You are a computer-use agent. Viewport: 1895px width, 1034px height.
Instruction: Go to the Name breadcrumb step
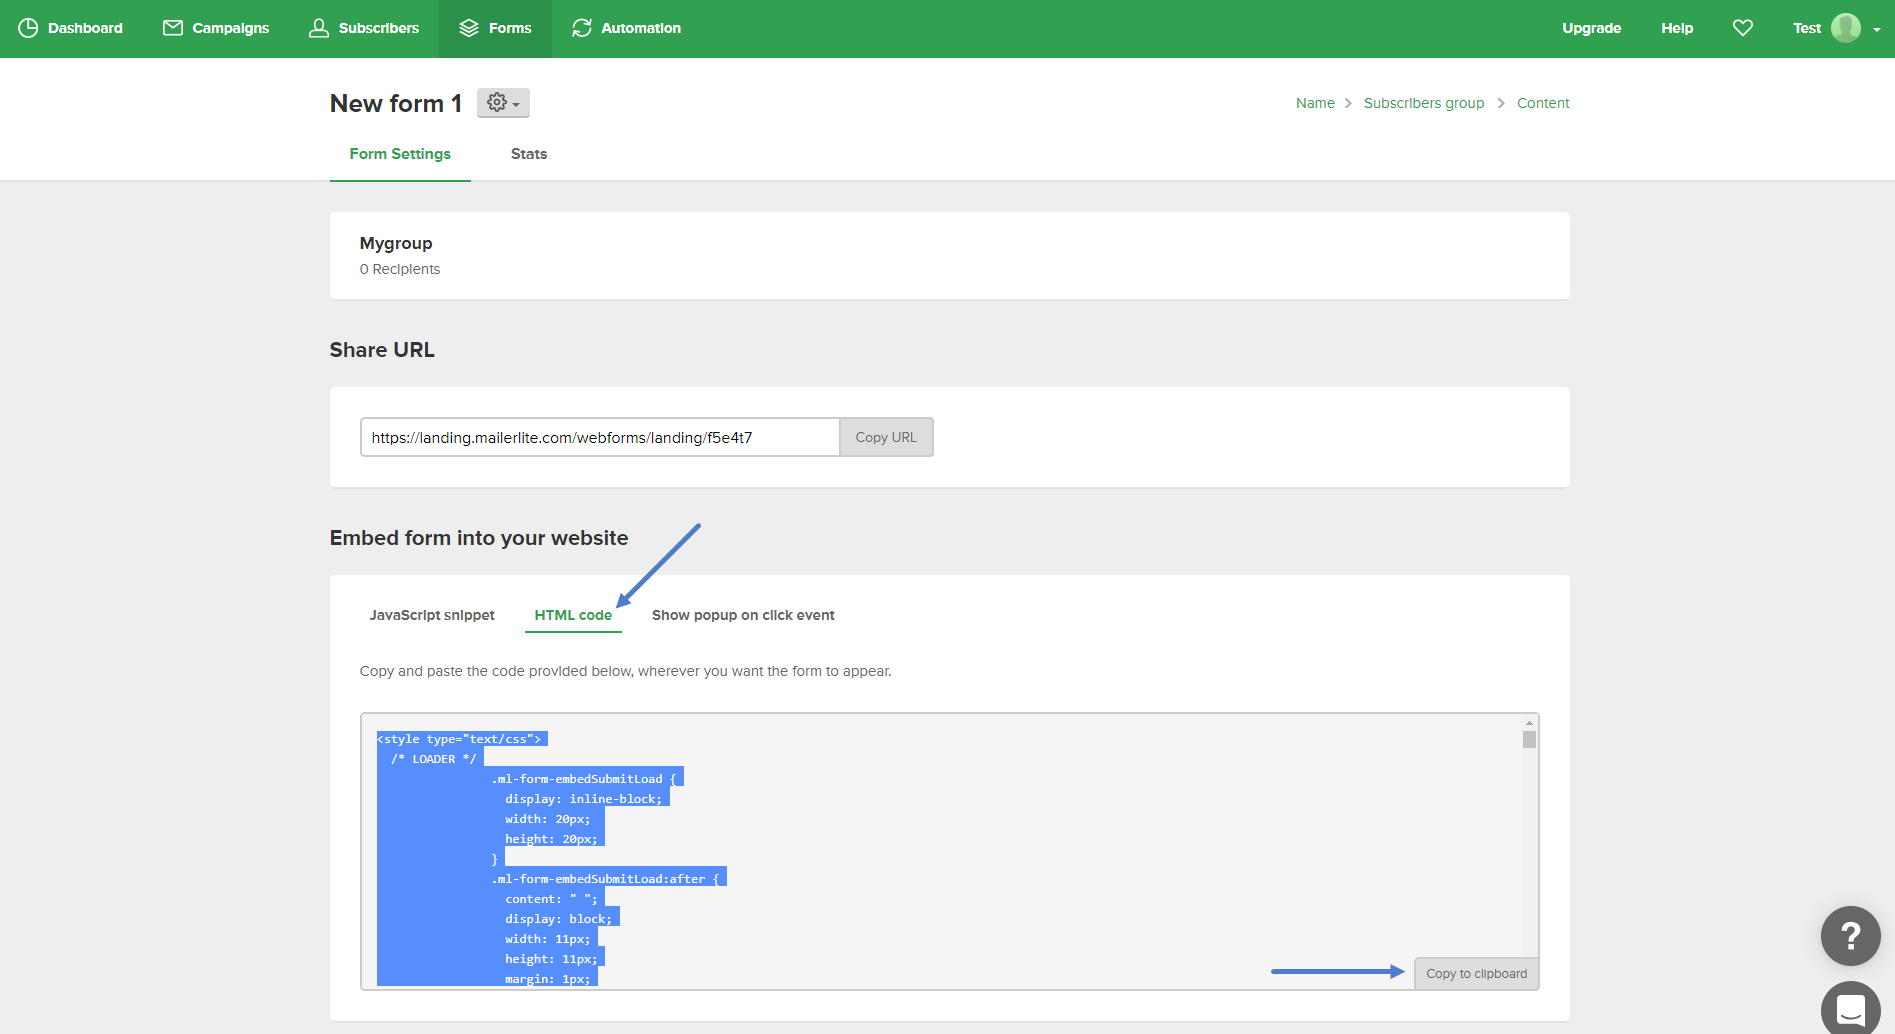(x=1315, y=103)
